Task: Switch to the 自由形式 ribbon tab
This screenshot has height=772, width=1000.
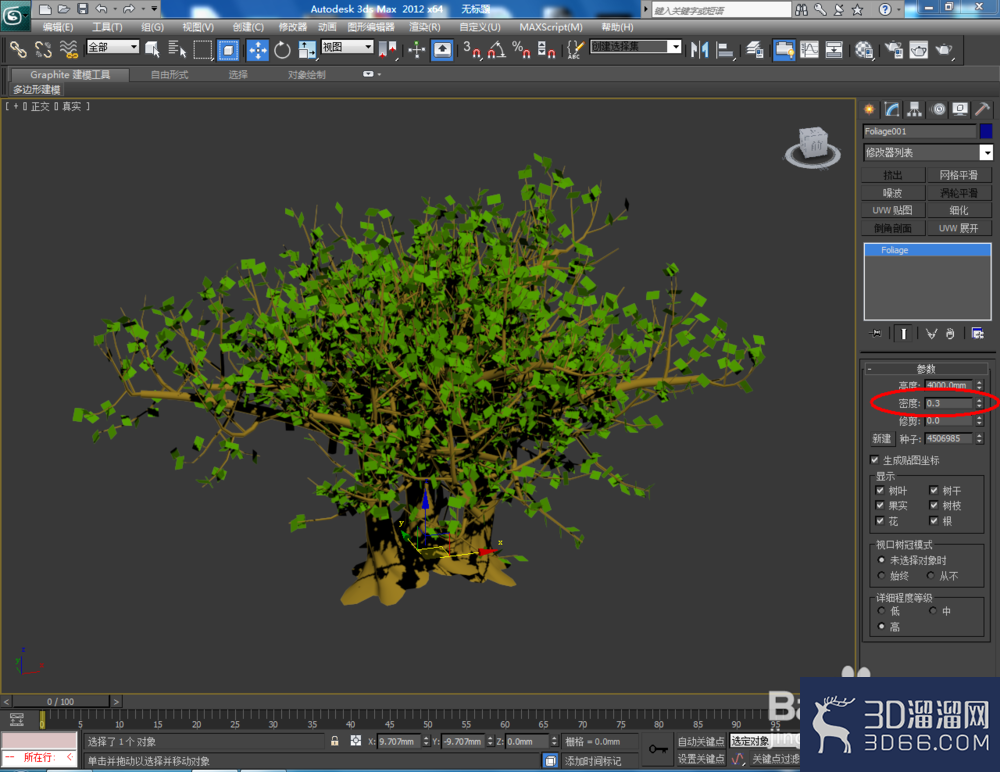Action: coord(170,75)
